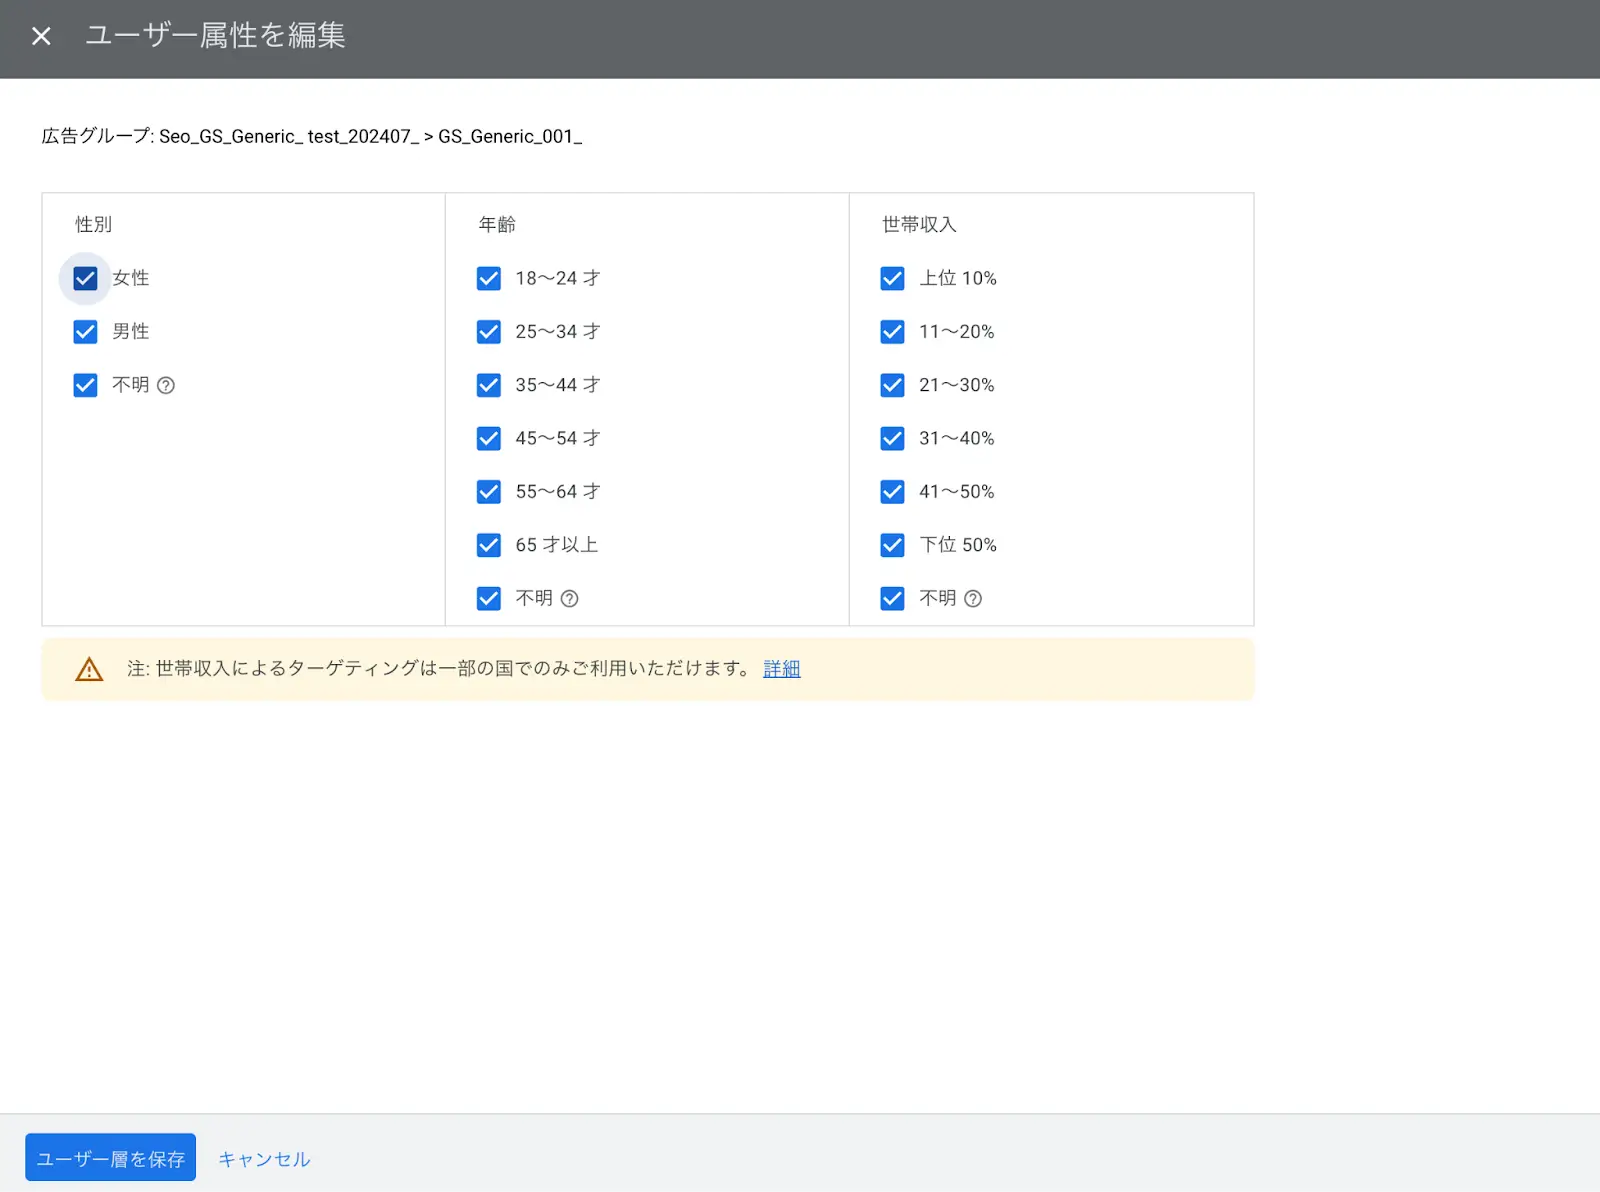
Task: Click the ユーザー層を保存 button
Action: (110, 1157)
